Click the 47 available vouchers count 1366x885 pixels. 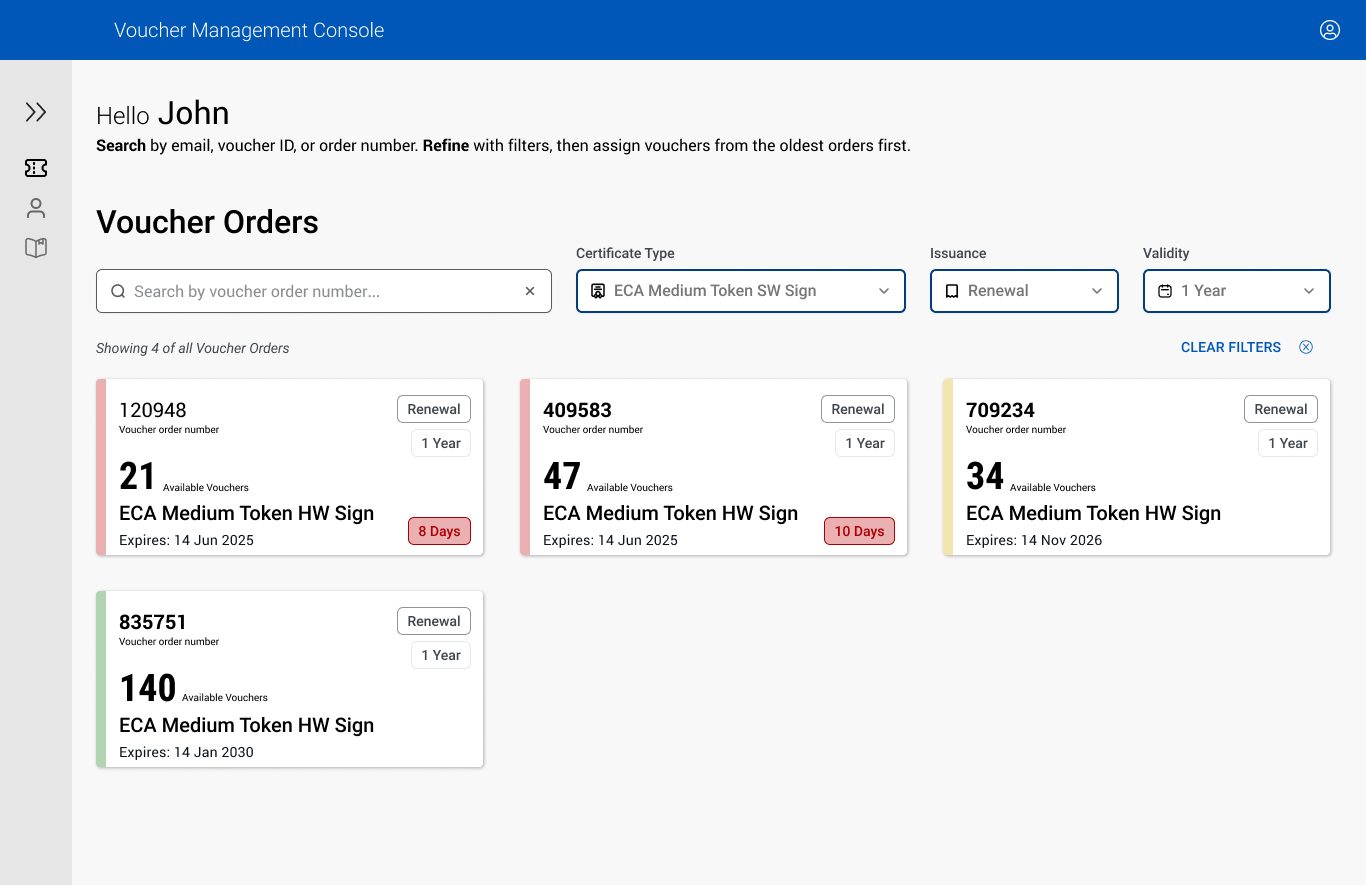(x=562, y=476)
